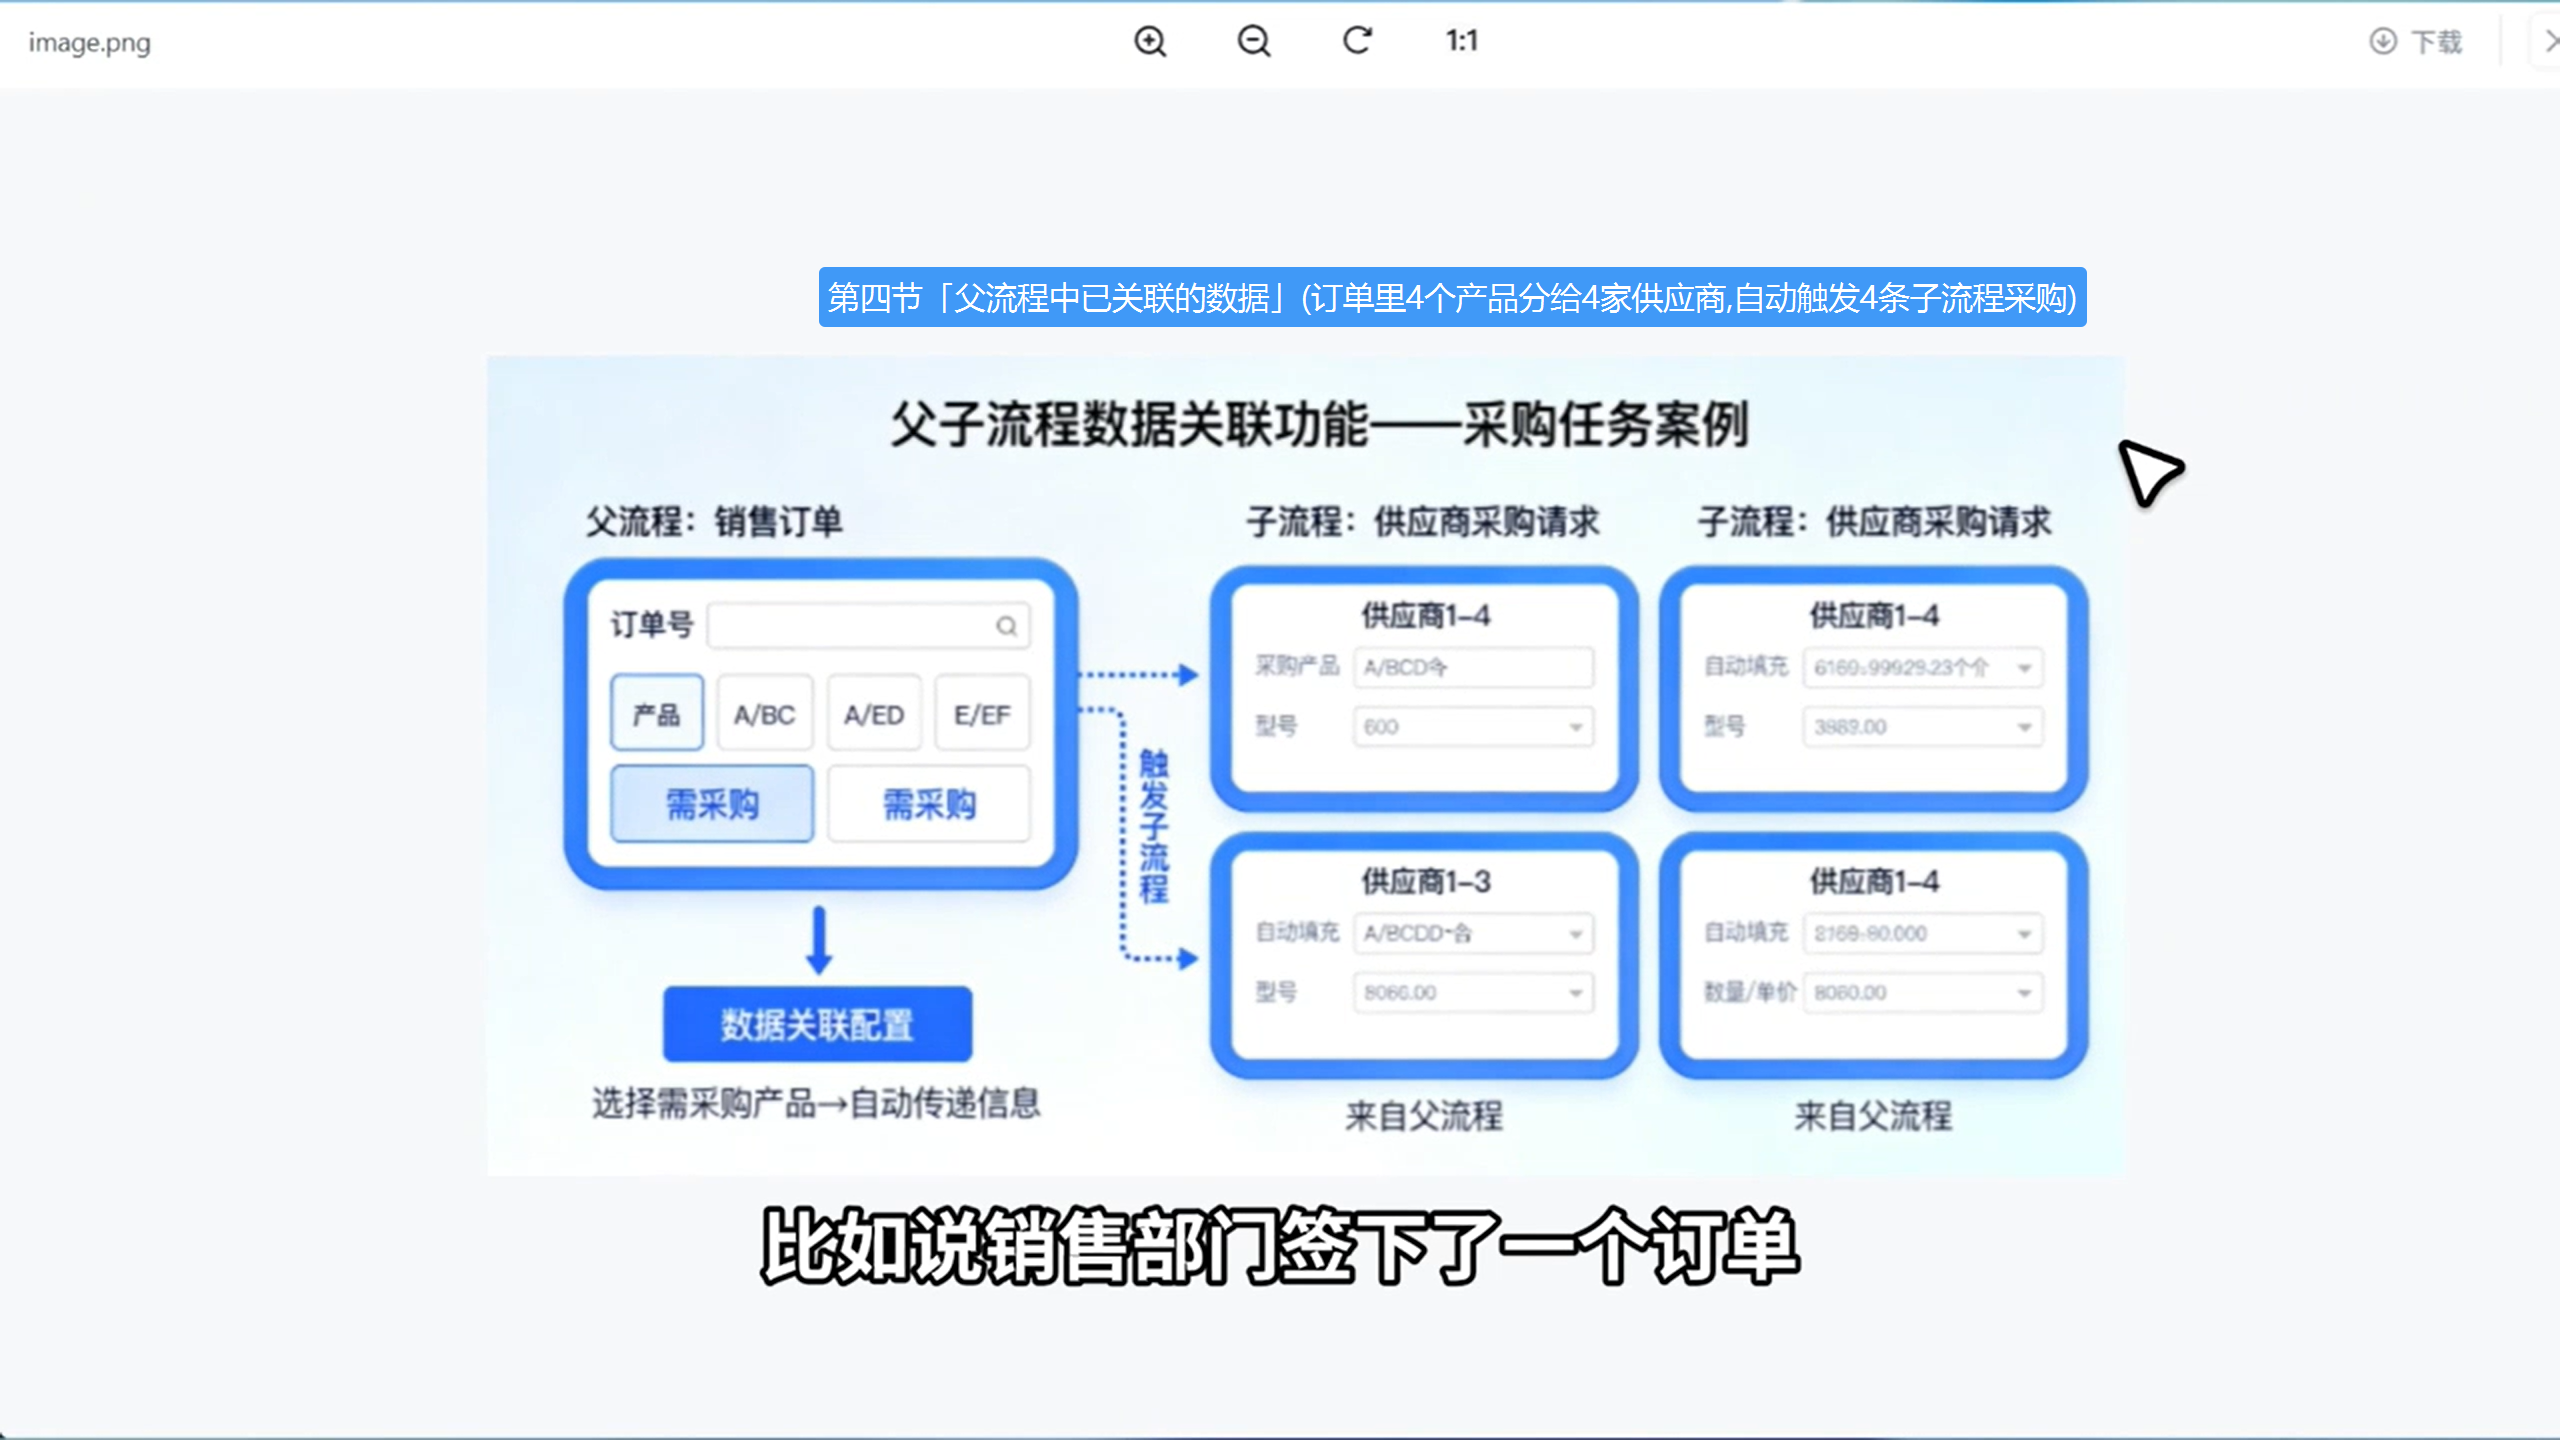The image size is (2560, 1440).
Task: Click the 采购产品 field showing A/BCD
Action: click(1474, 667)
